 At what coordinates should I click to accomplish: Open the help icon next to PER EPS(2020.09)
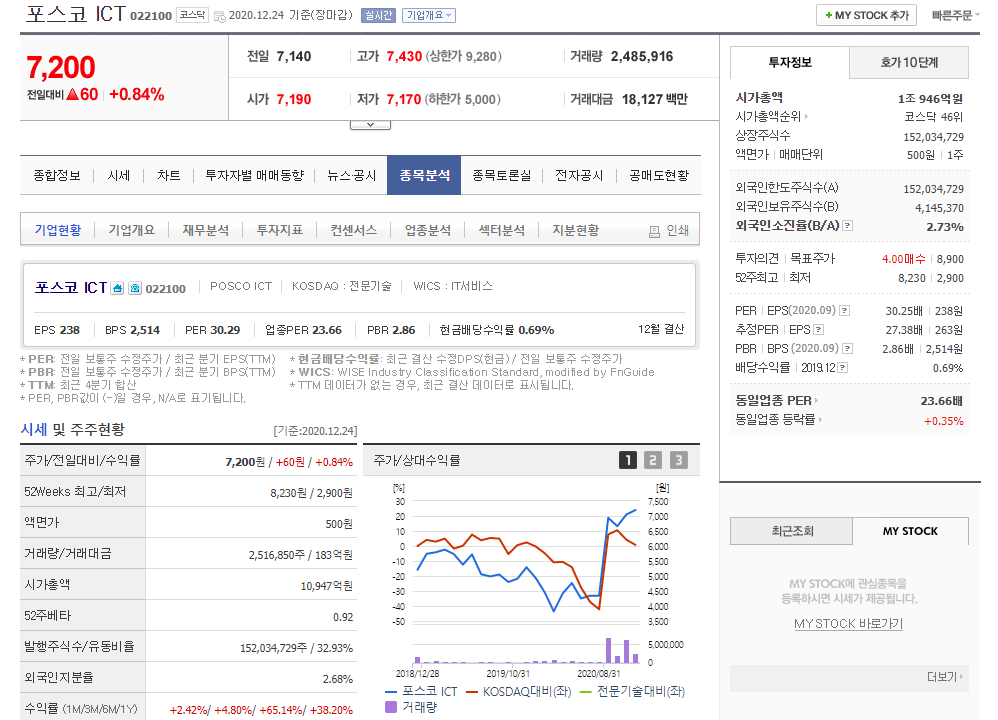[845, 311]
